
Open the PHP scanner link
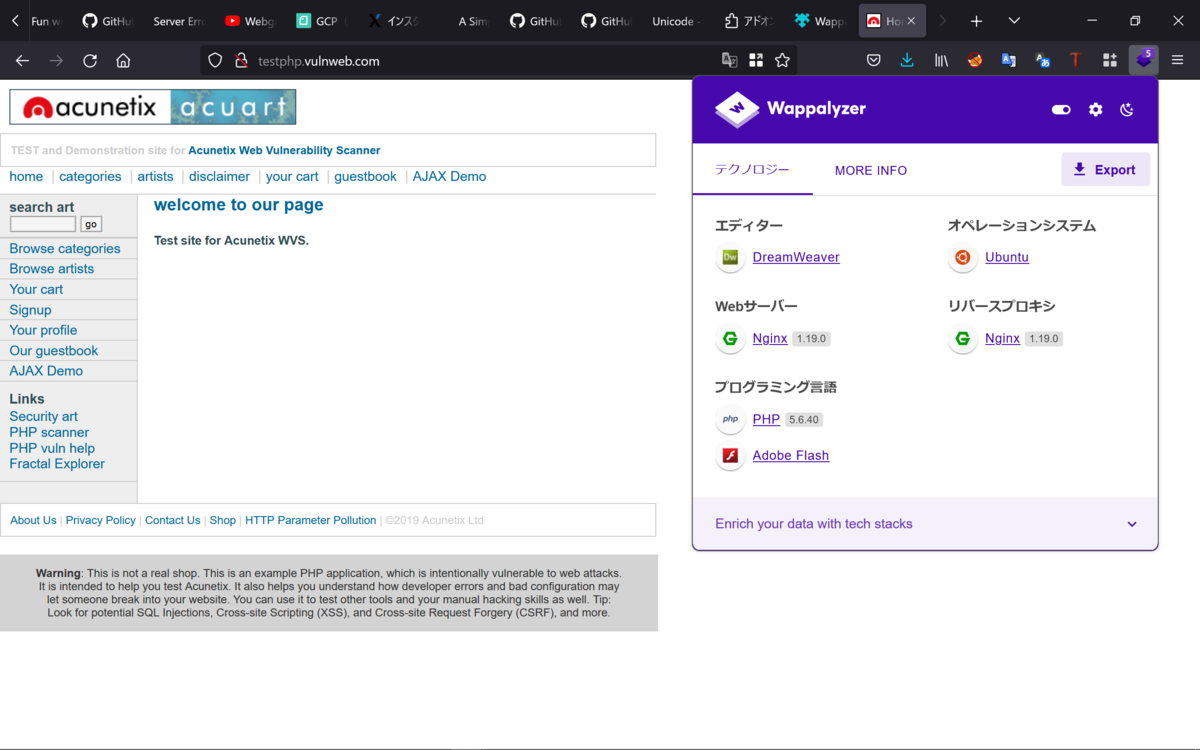click(x=49, y=432)
